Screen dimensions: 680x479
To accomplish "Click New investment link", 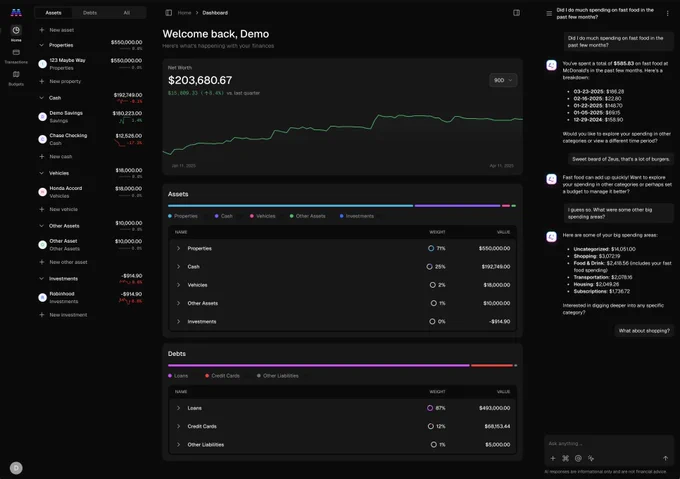I will coord(68,315).
